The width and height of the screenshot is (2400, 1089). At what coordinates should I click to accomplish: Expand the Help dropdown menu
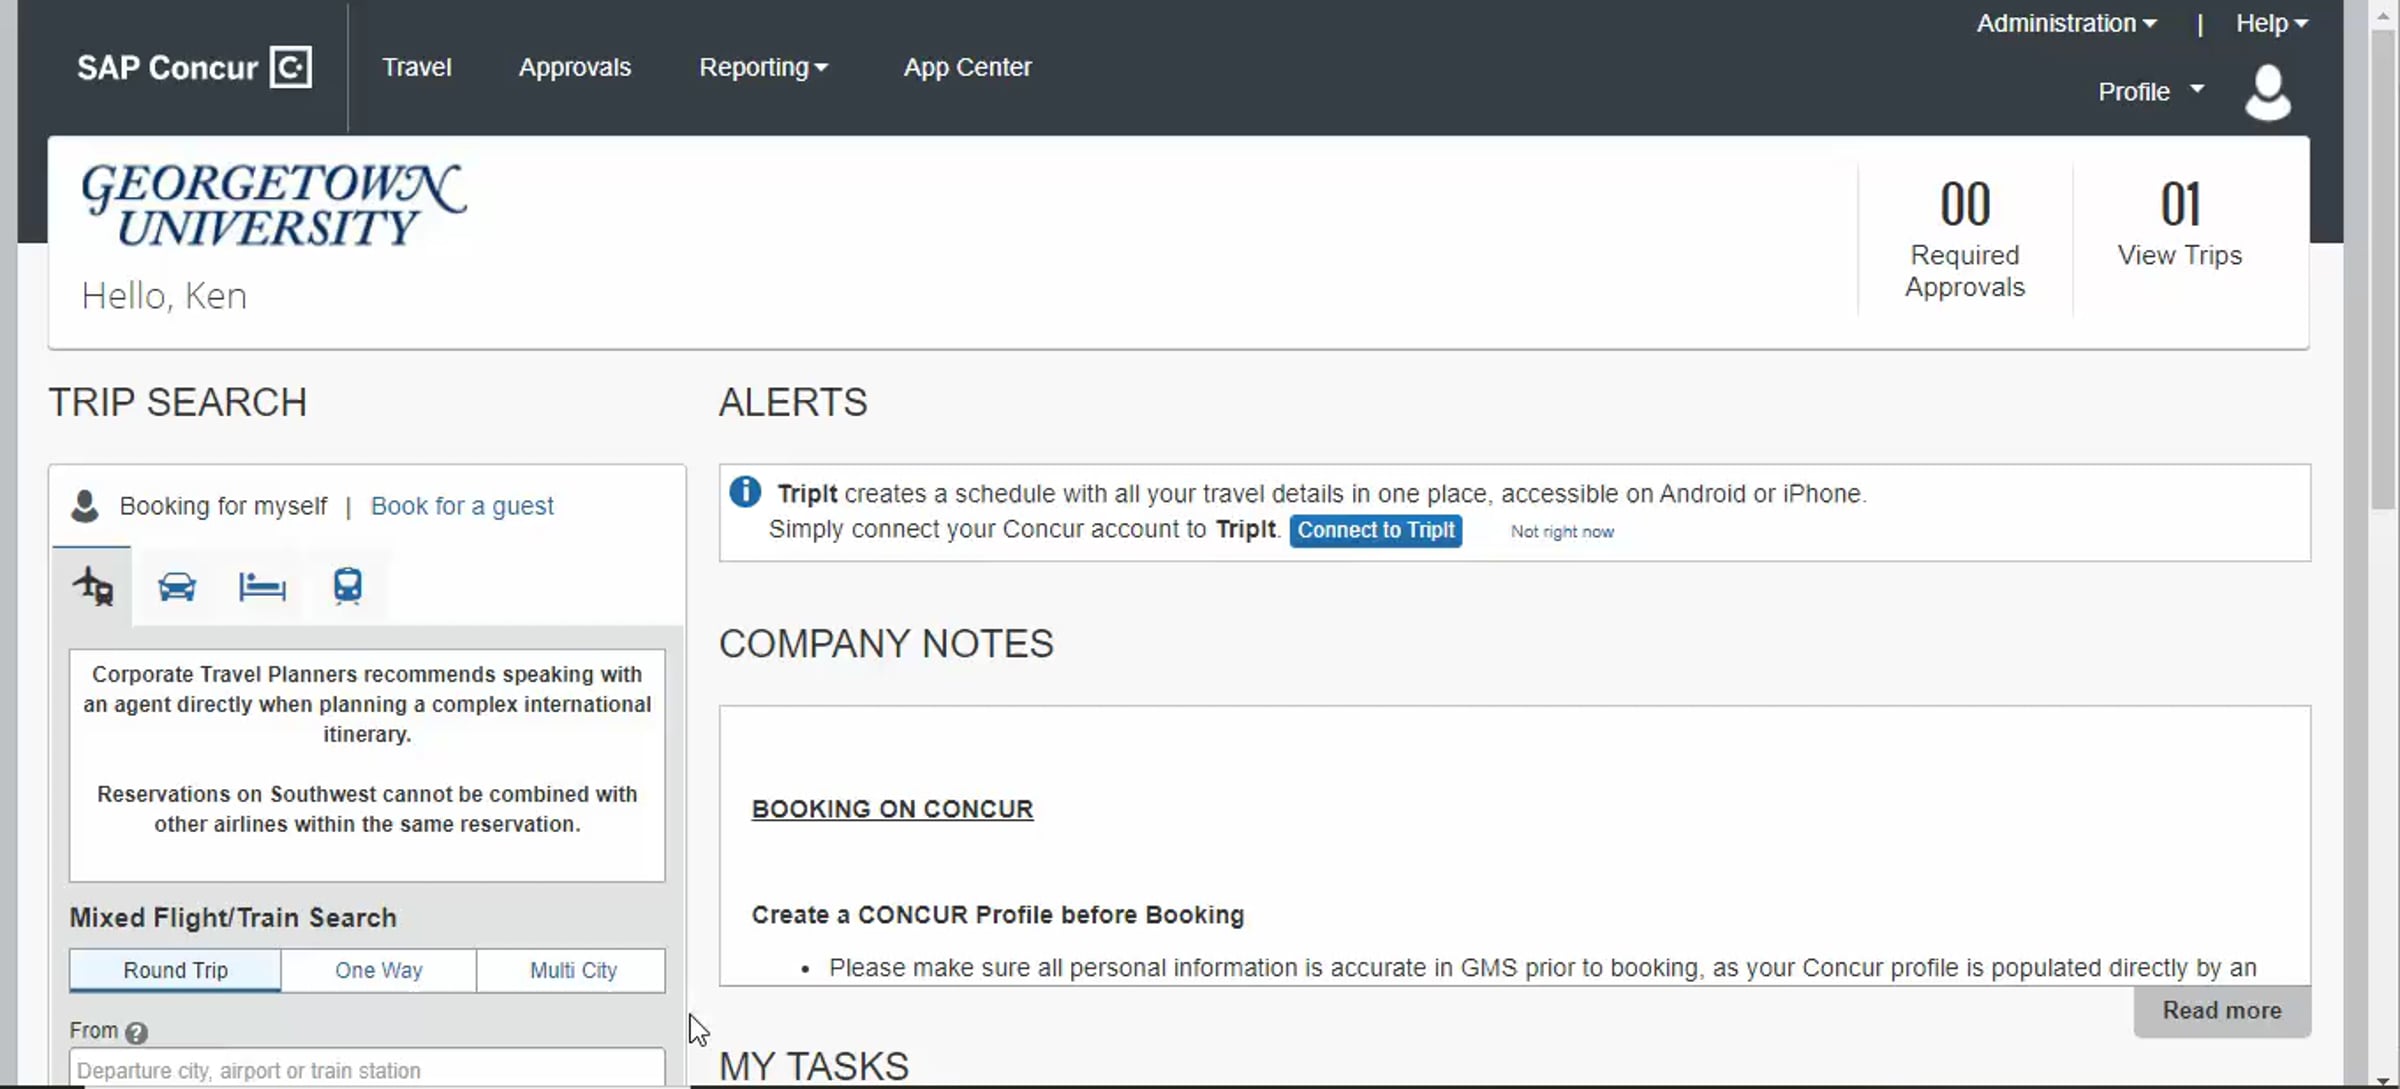(2272, 23)
